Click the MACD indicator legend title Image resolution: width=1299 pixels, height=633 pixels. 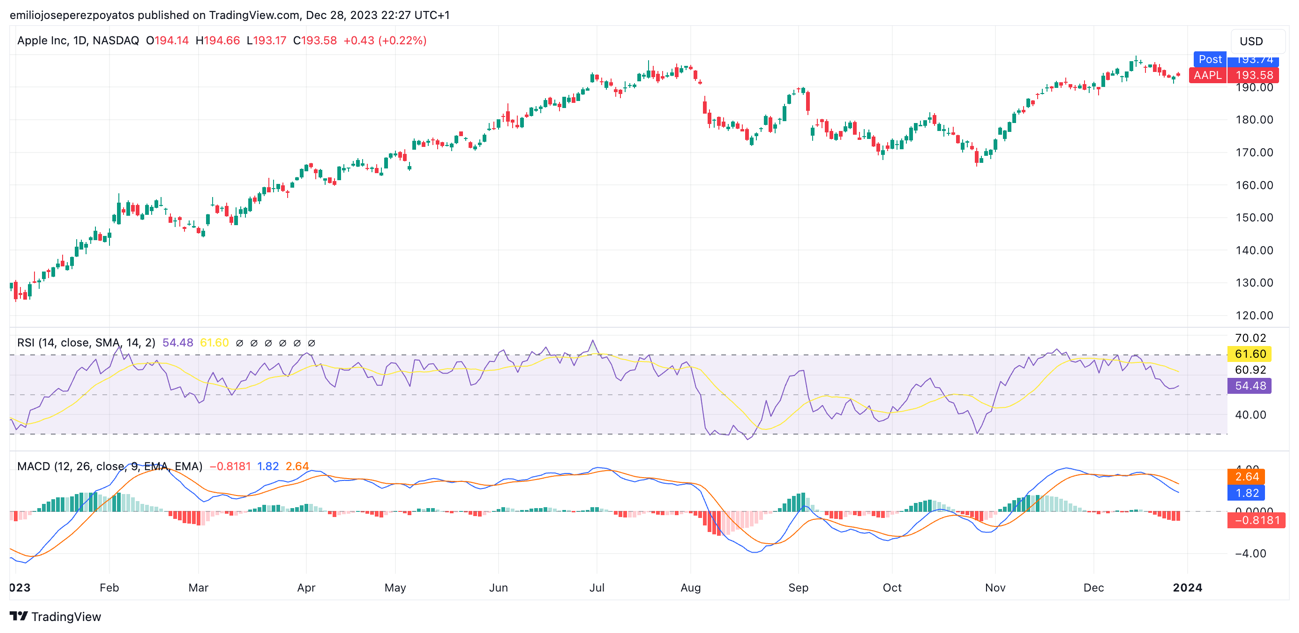click(x=110, y=467)
